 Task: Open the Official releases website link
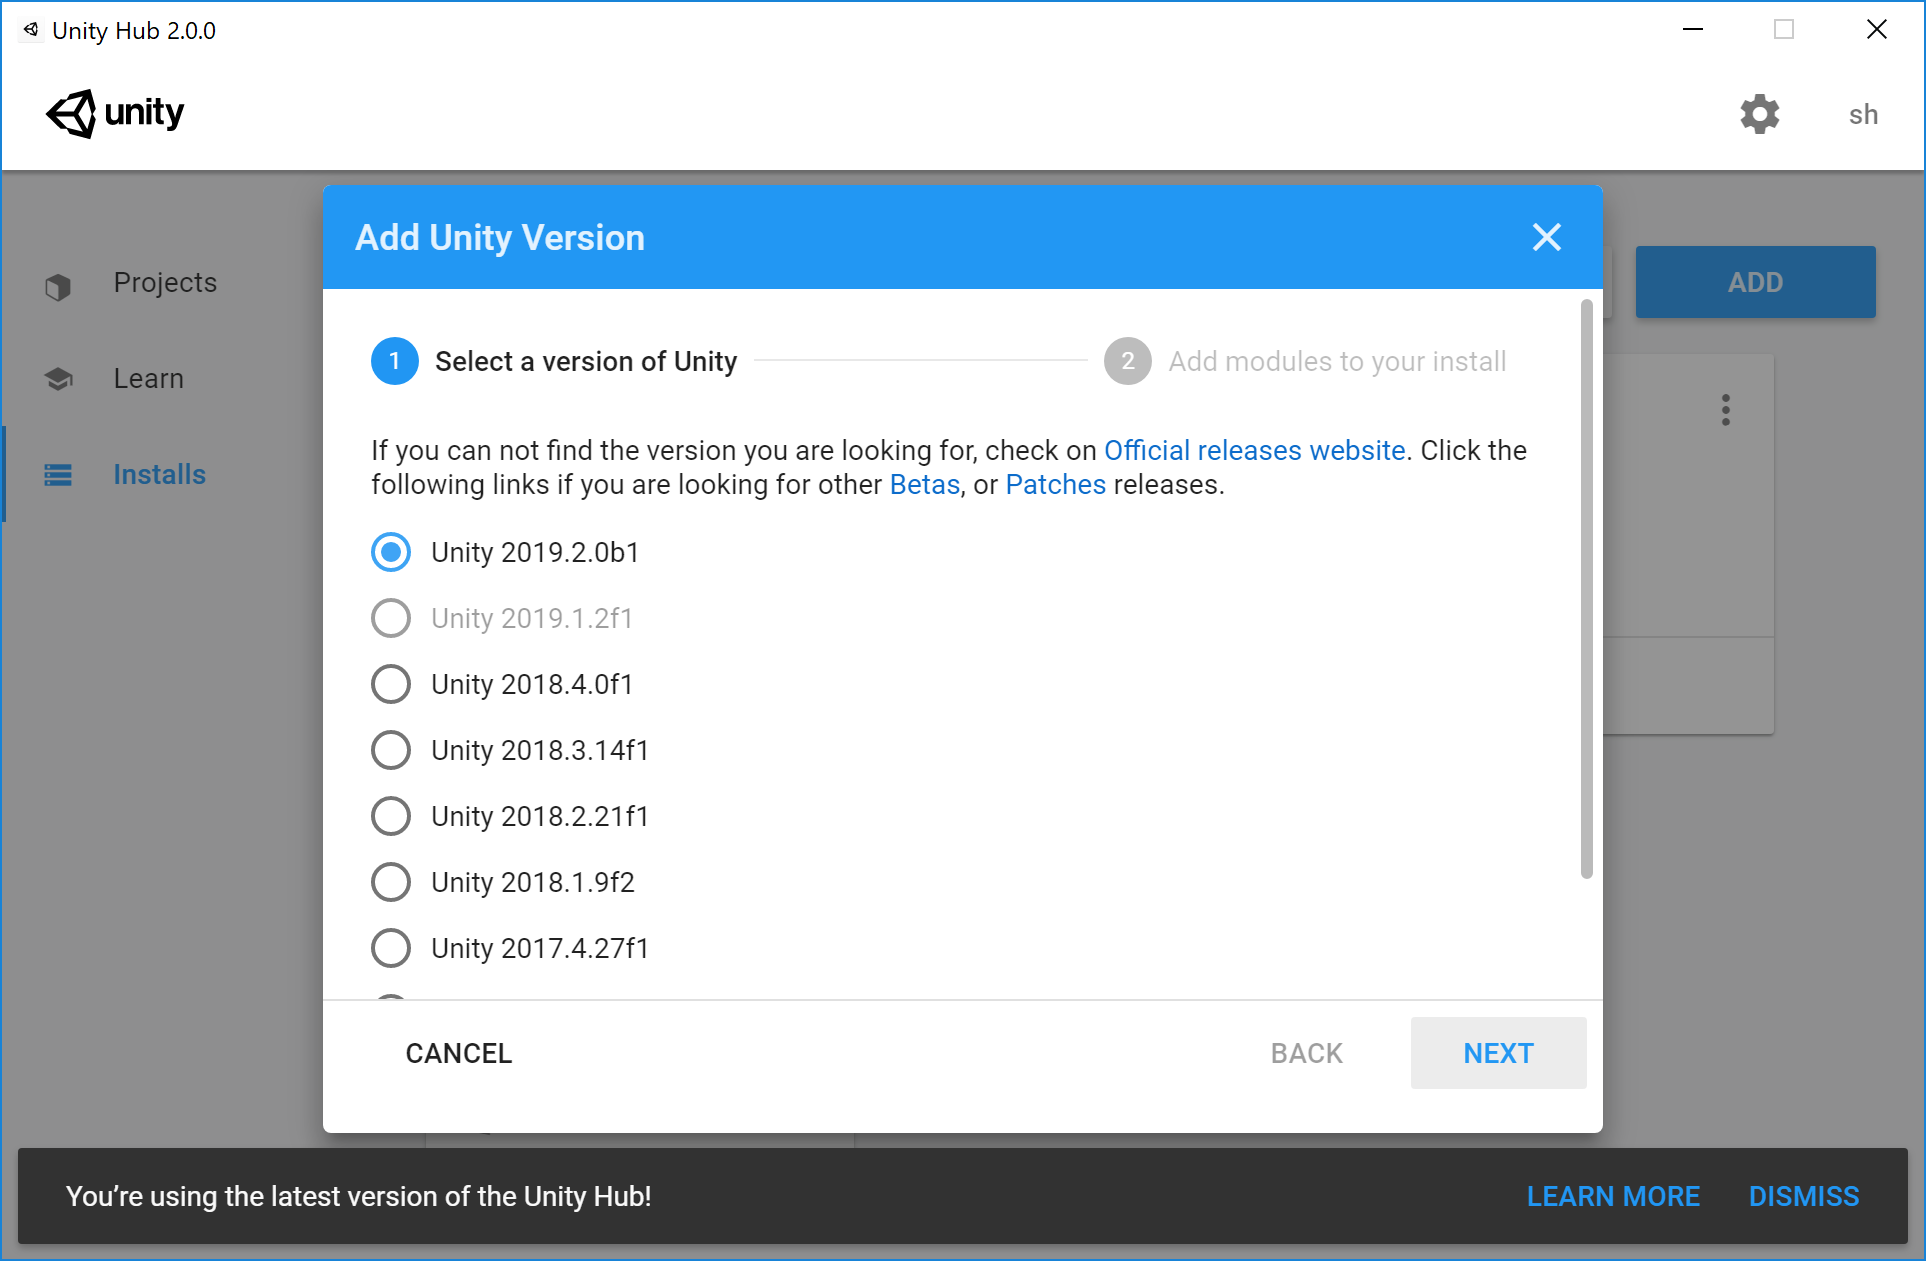click(1254, 450)
